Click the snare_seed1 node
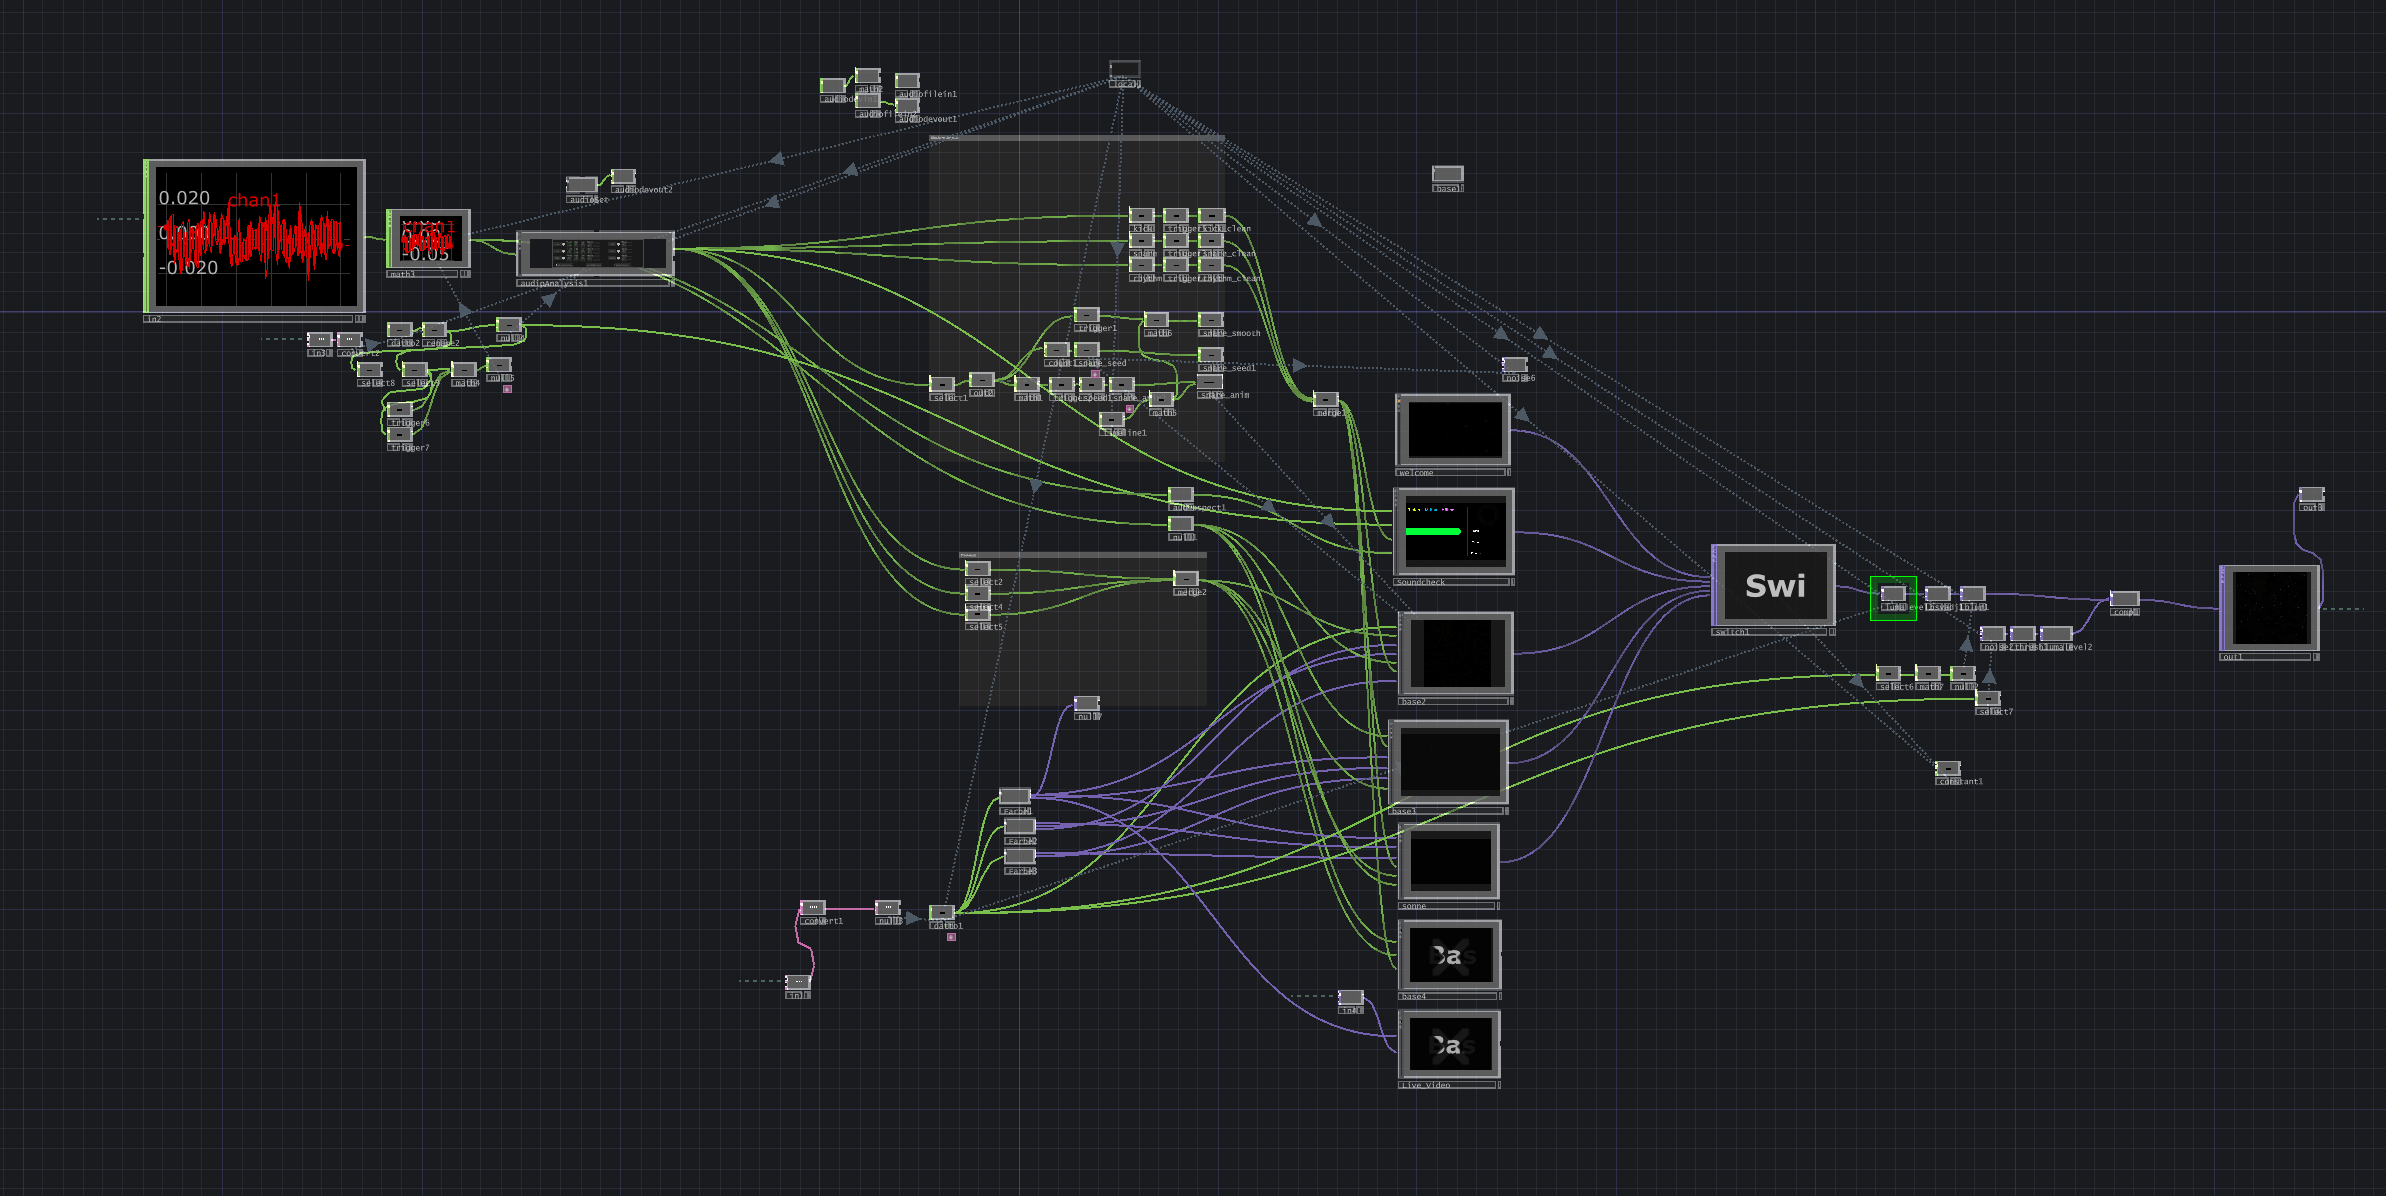Viewport: 2386px width, 1196px height. click(x=1211, y=355)
